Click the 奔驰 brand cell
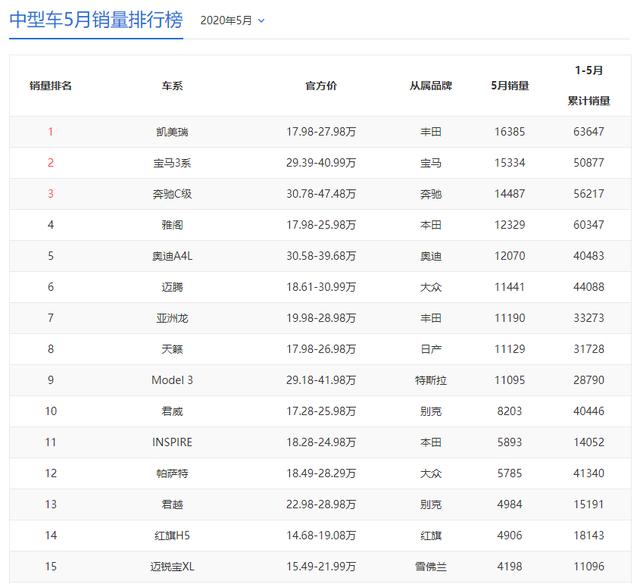This screenshot has width=640, height=584. (x=431, y=194)
